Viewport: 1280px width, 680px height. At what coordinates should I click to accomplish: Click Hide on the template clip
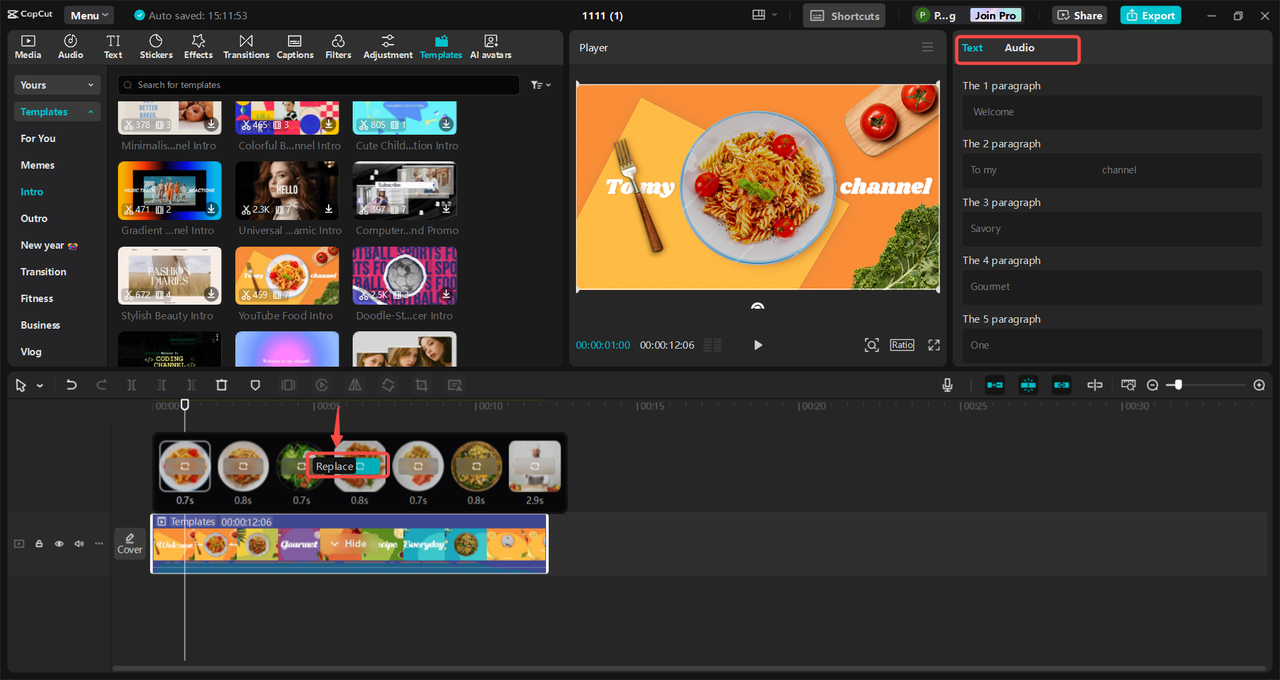point(348,544)
